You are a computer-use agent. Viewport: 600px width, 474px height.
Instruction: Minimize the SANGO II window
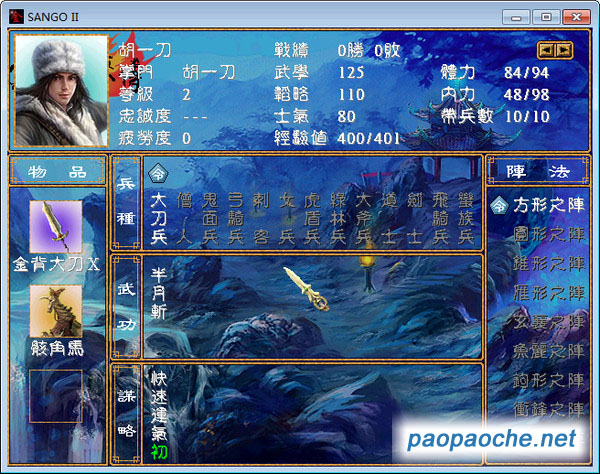tap(516, 17)
